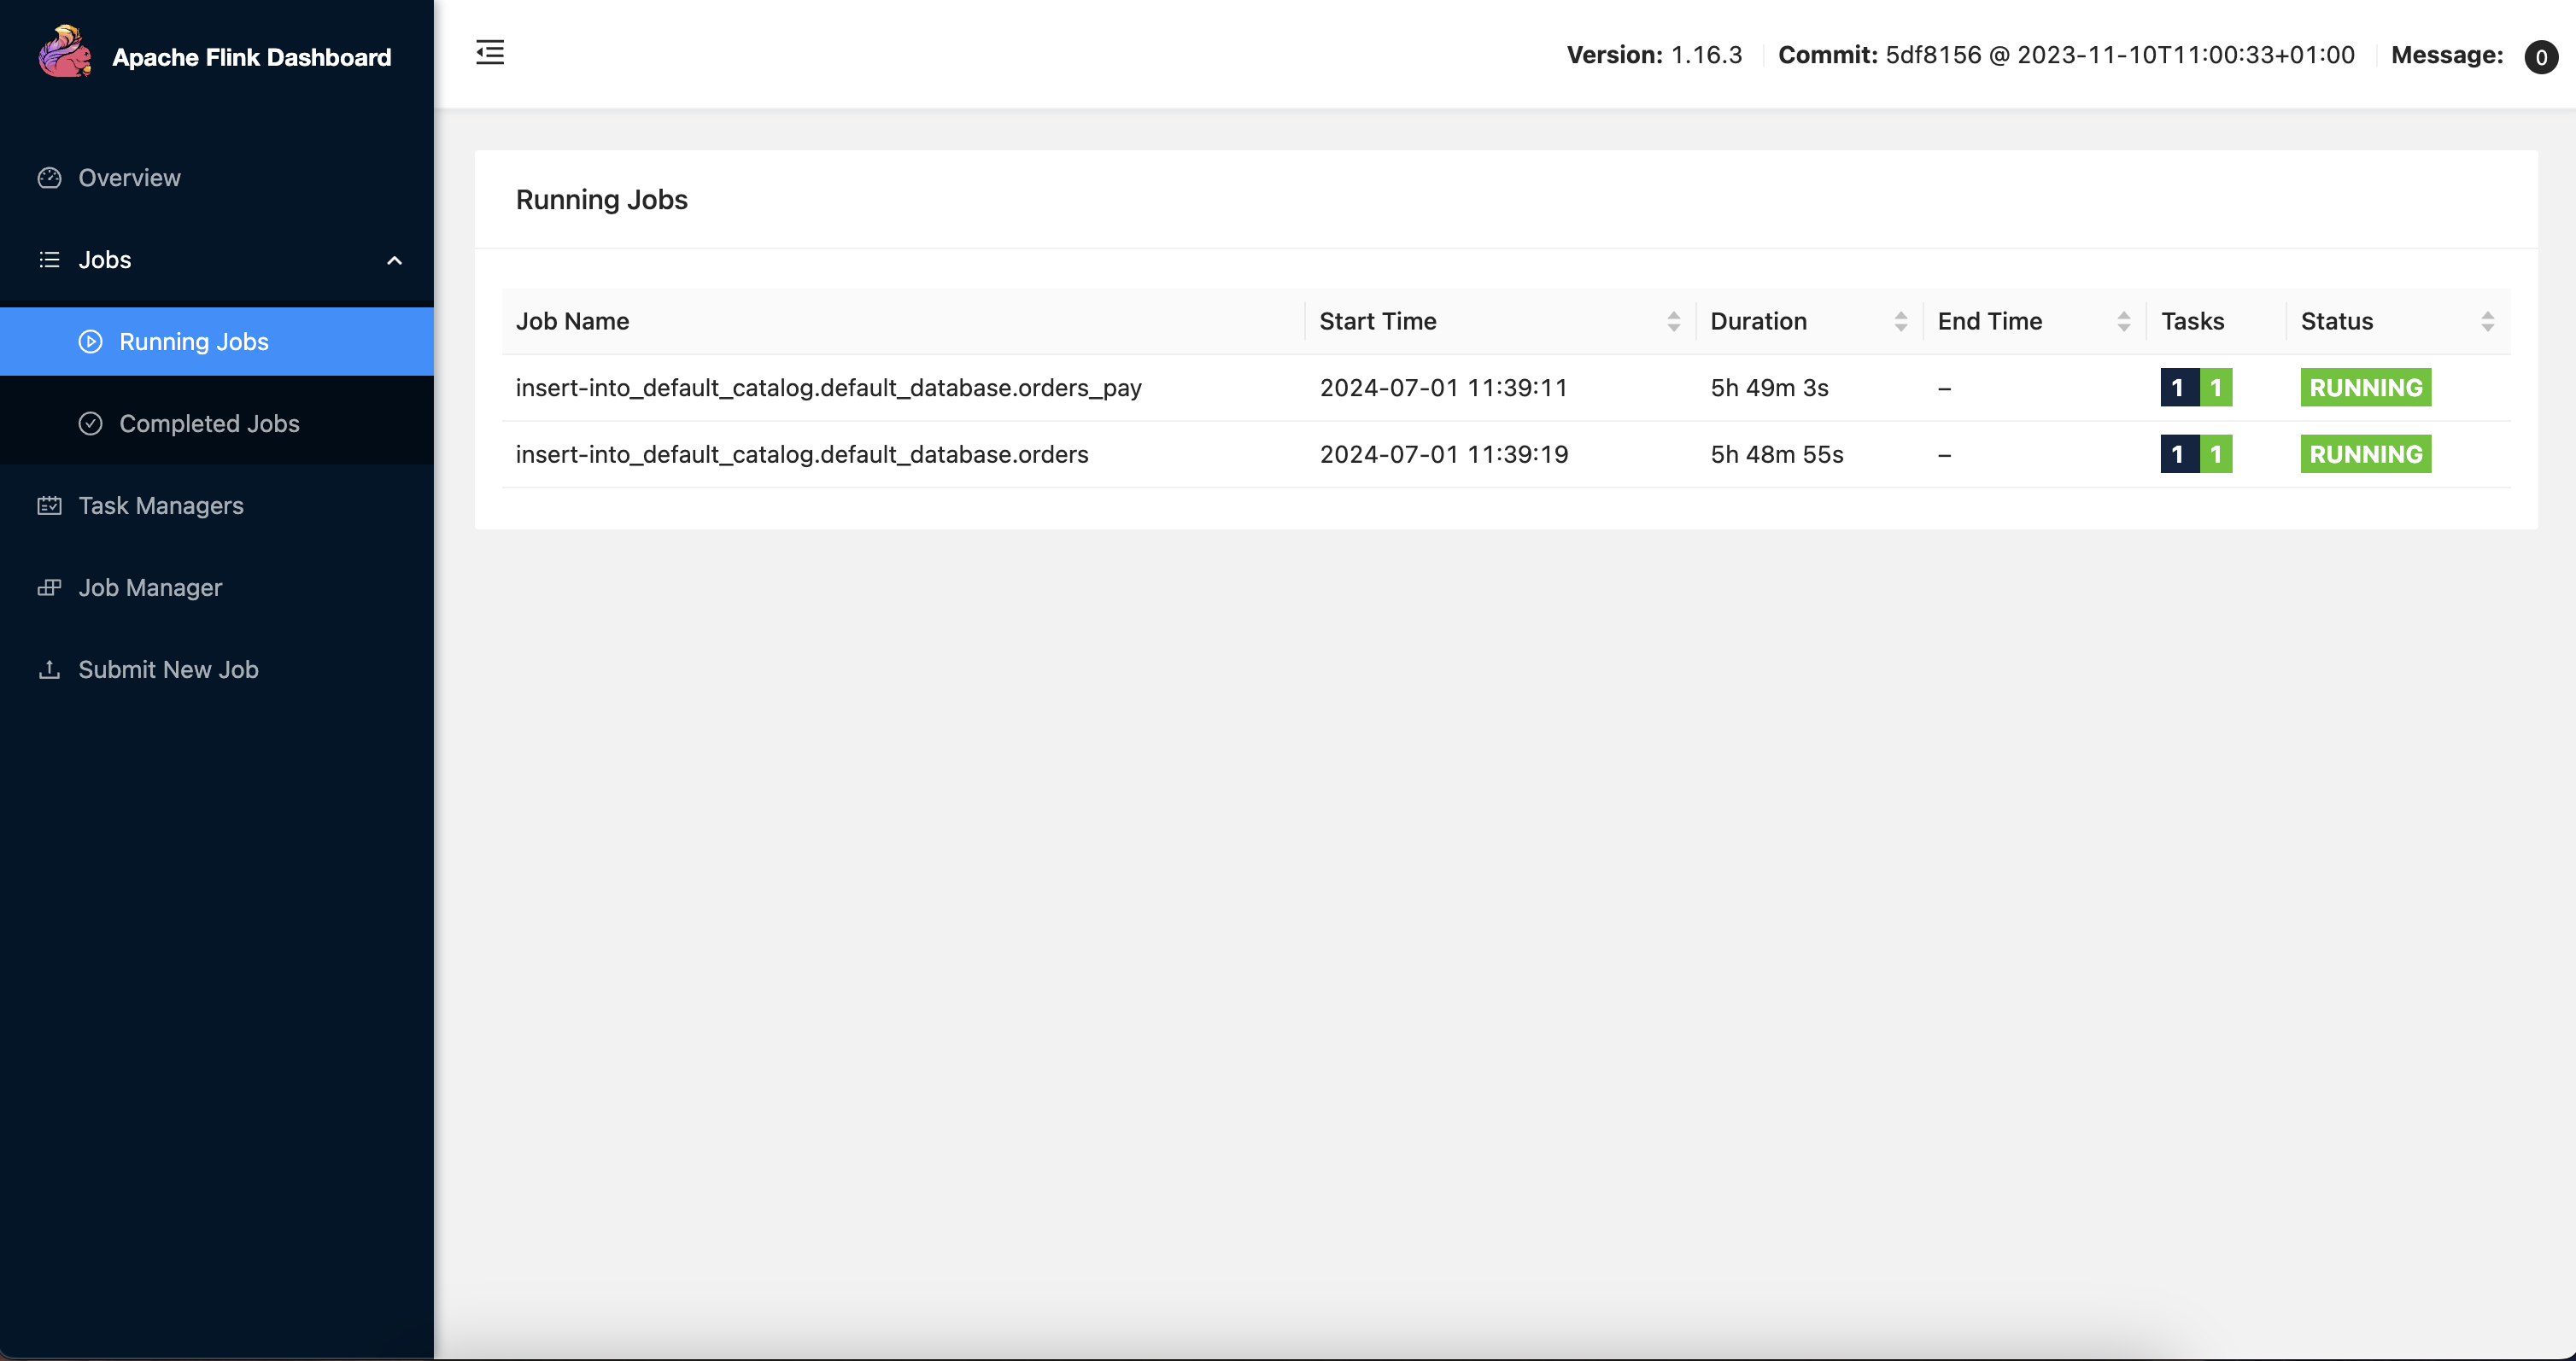Sort jobs by the Status column
The image size is (2576, 1361).
[x=2487, y=321]
